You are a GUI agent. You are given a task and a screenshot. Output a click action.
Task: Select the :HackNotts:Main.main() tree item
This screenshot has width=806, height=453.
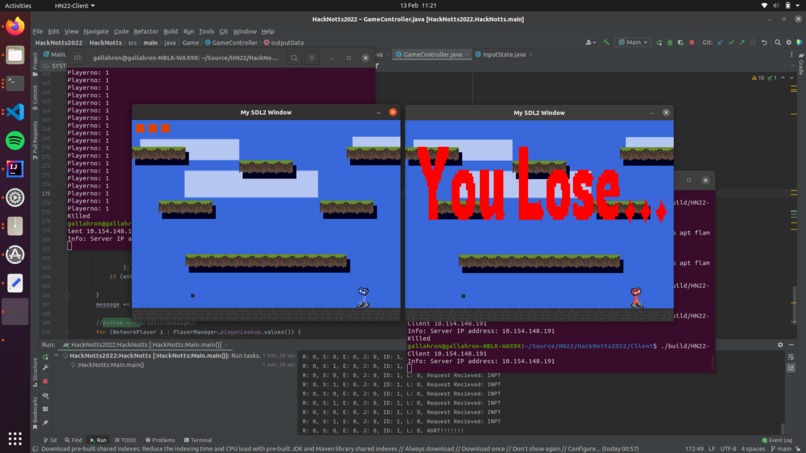click(x=111, y=365)
